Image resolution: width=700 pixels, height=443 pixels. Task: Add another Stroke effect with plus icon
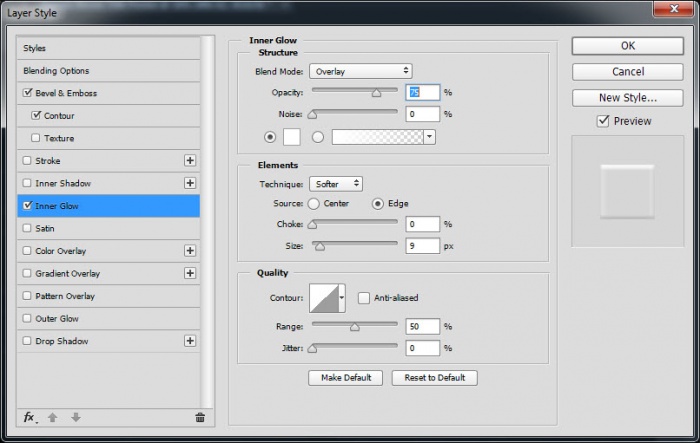(190, 161)
